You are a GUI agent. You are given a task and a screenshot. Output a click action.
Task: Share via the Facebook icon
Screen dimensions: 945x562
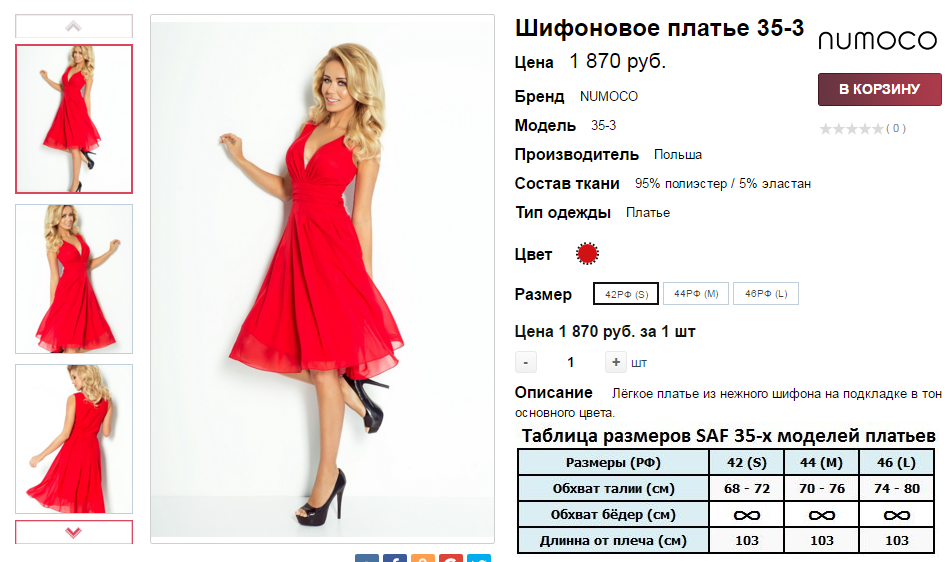click(x=395, y=558)
